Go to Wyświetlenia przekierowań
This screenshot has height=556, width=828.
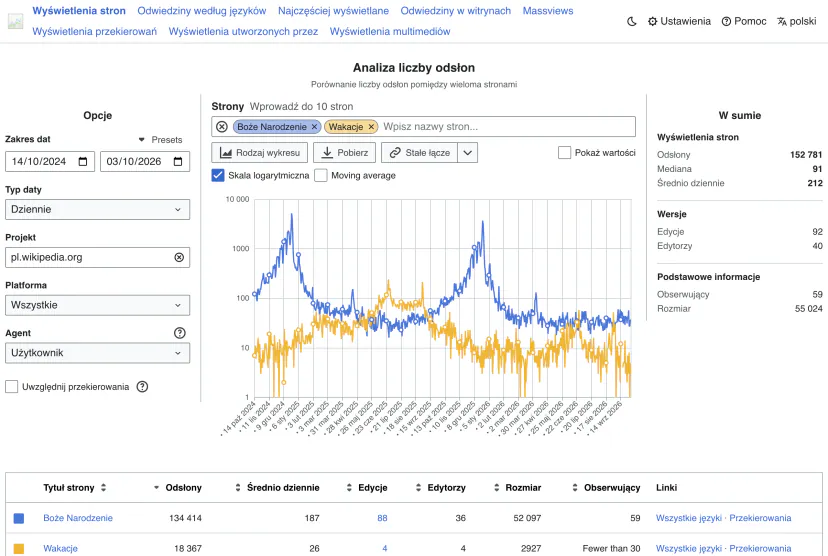click(x=95, y=31)
